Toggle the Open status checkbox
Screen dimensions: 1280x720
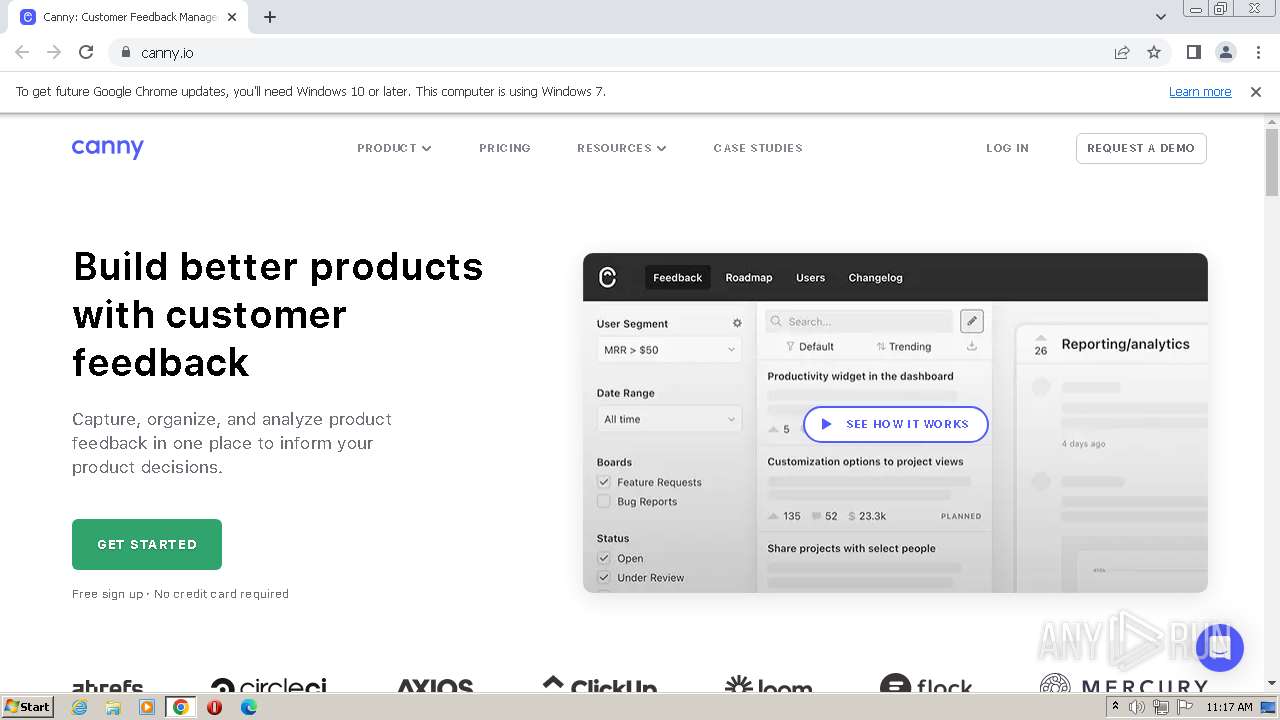(x=604, y=558)
